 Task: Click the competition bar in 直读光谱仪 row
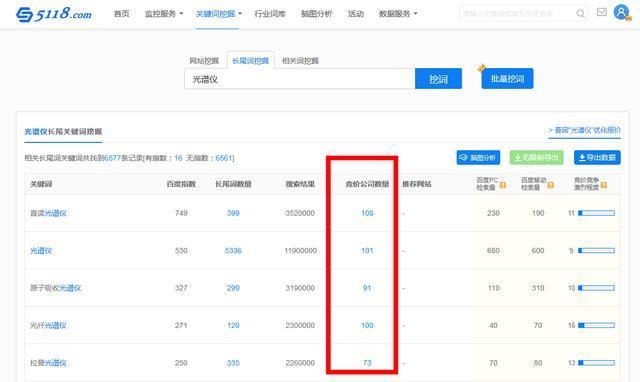tap(596, 213)
